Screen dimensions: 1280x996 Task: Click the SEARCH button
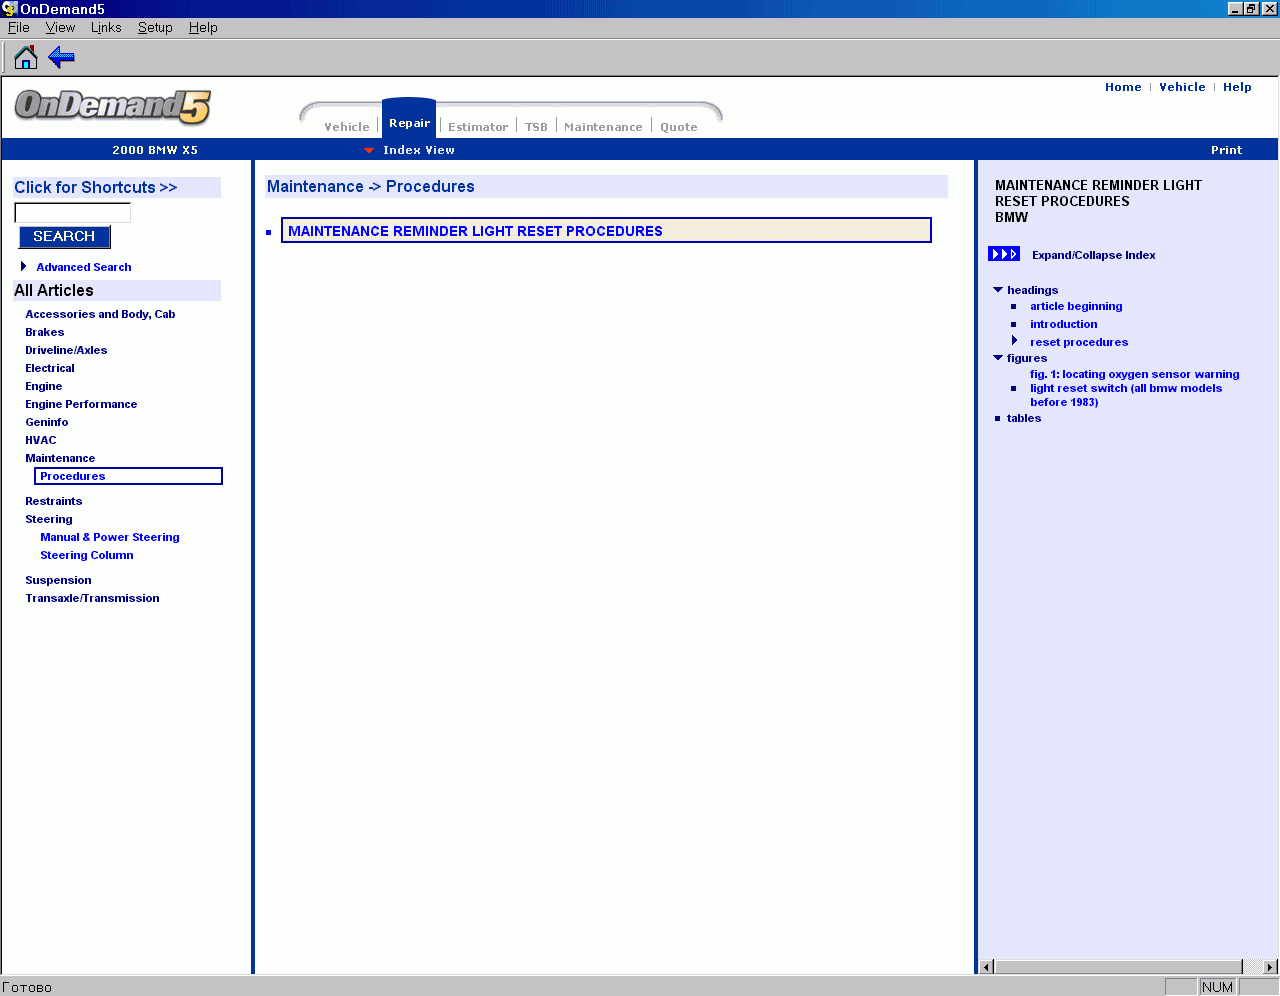click(x=64, y=237)
